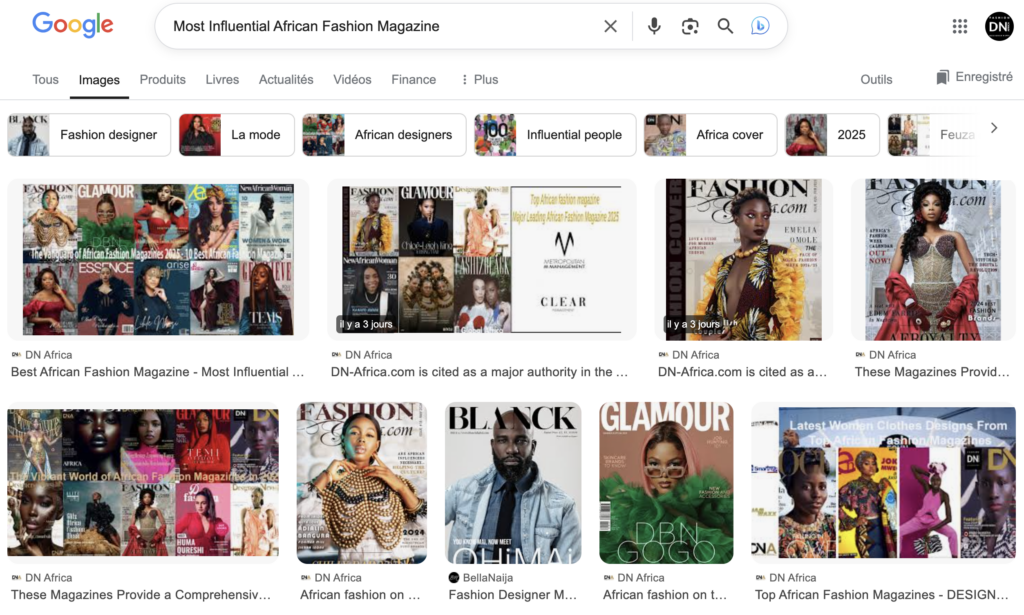Click inside the search input field

pos(379,26)
